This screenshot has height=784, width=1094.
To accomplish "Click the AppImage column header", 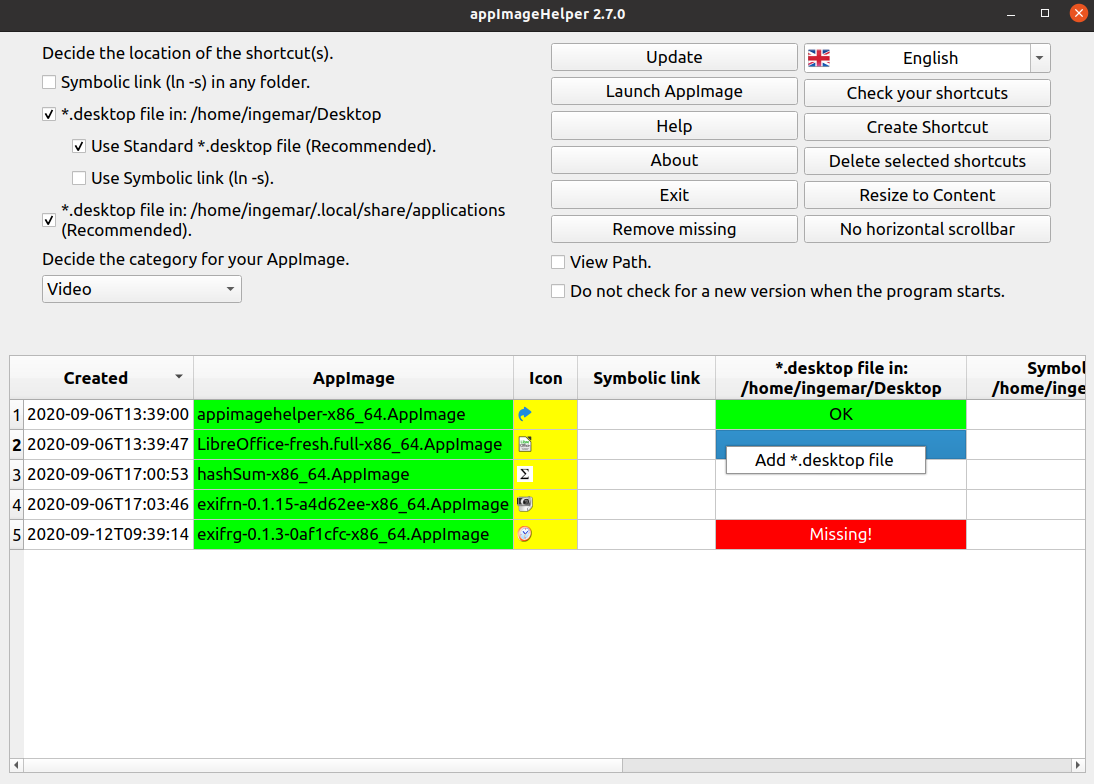I will [353, 378].
